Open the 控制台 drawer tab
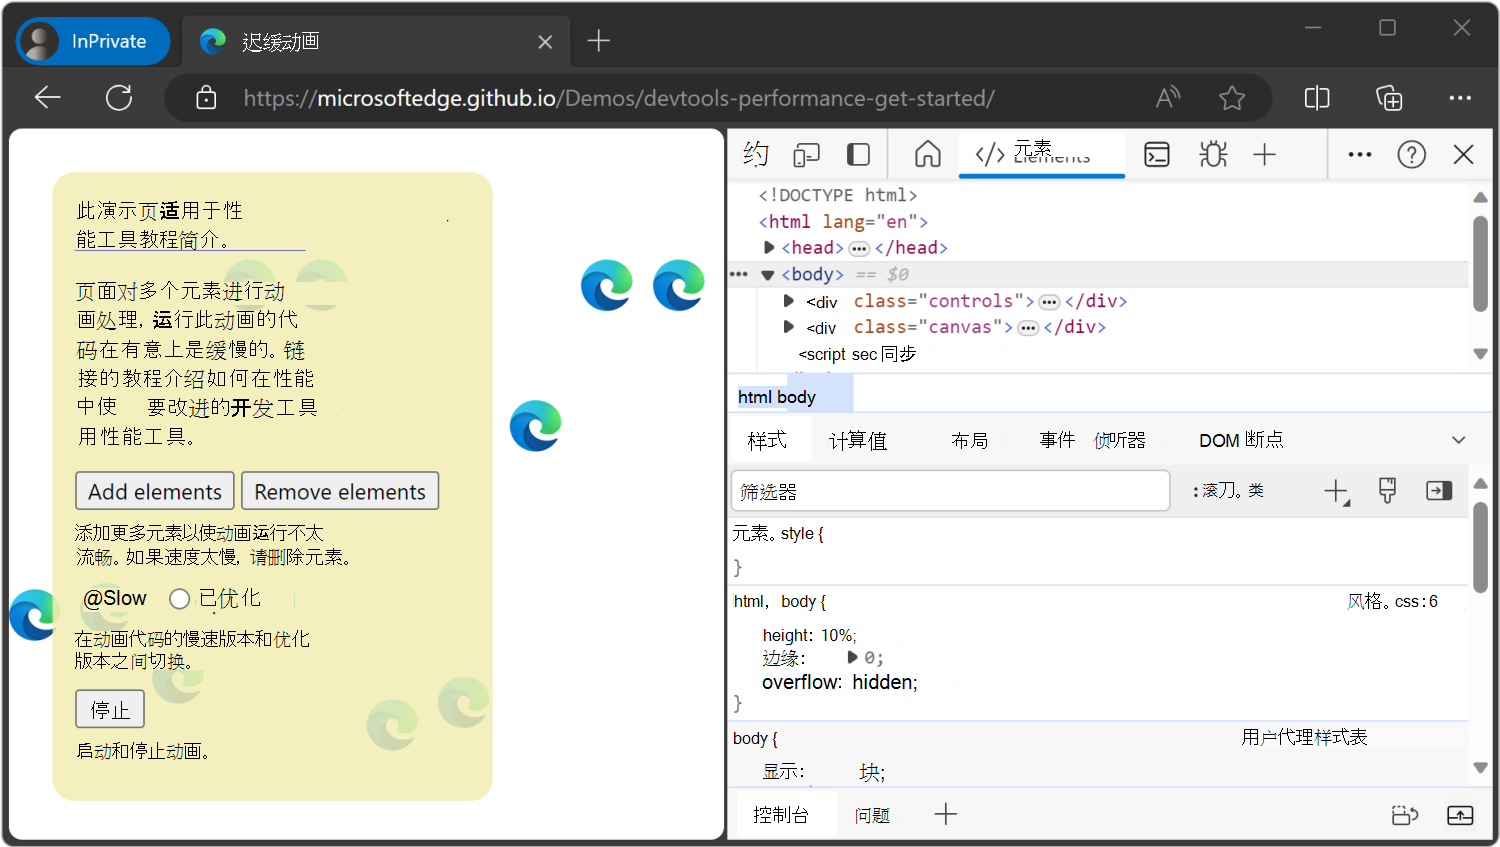This screenshot has width=1500, height=847. pyautogui.click(x=781, y=814)
